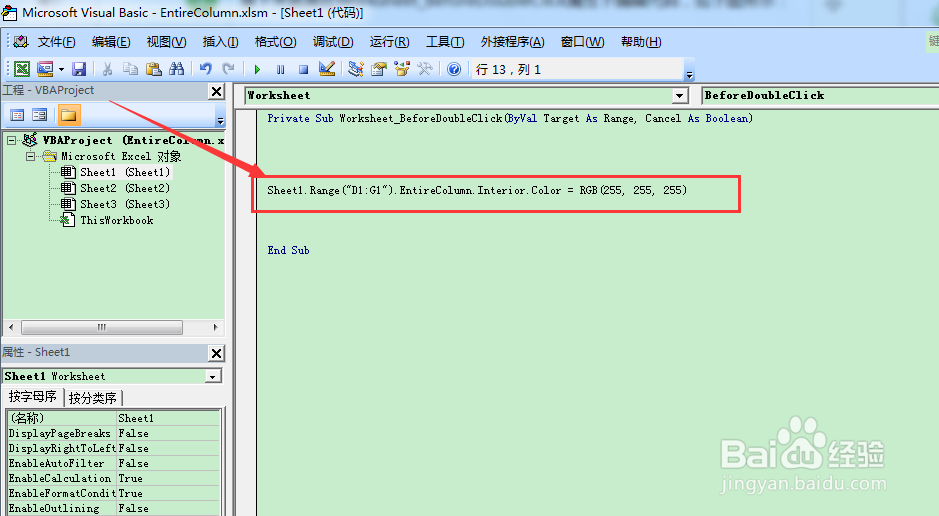Open the 外接程序(A) menu

coord(513,42)
